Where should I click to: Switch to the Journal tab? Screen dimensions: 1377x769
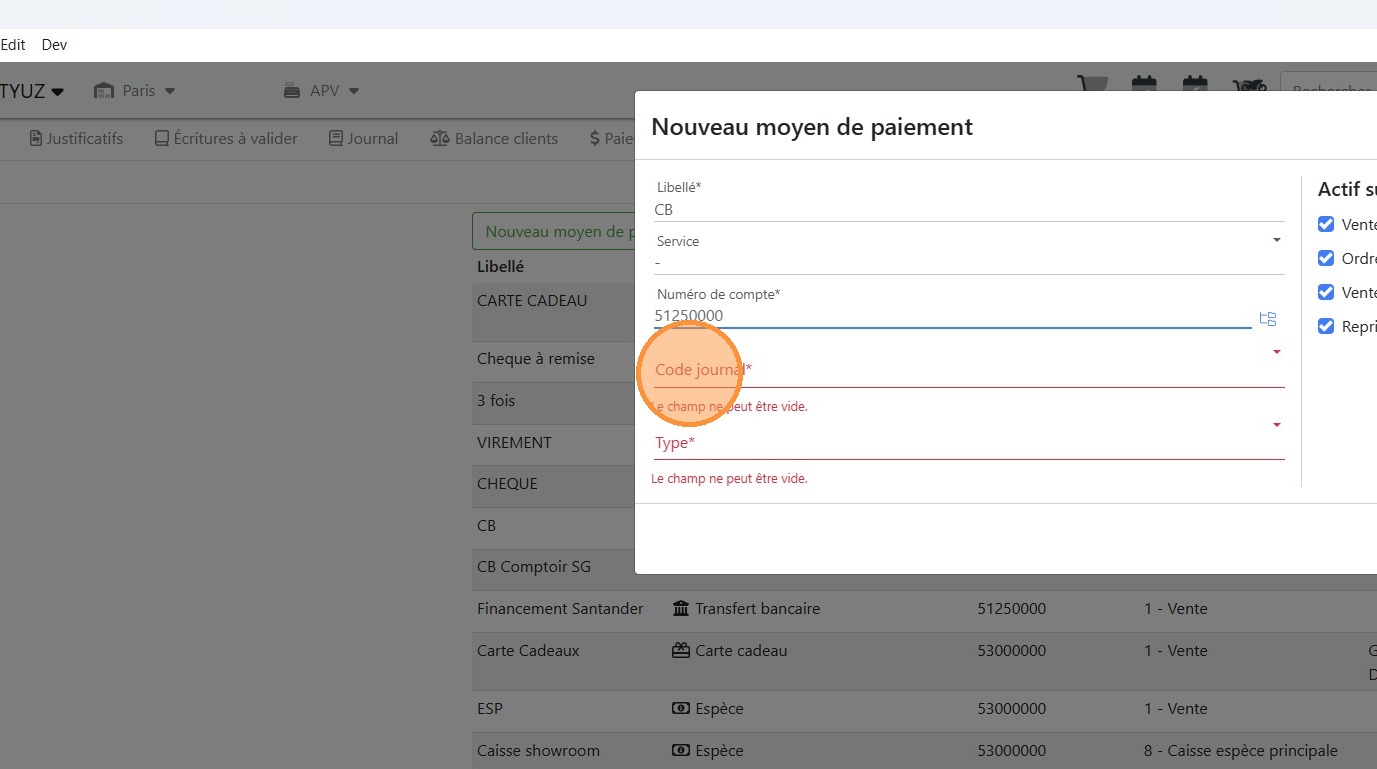click(x=364, y=139)
